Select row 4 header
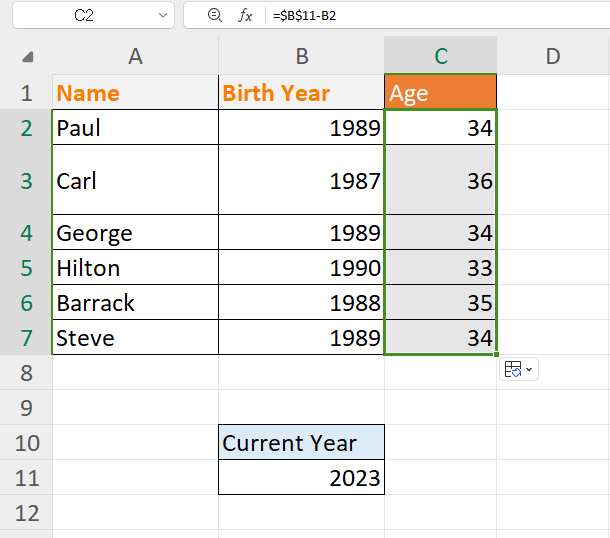 pos(26,232)
